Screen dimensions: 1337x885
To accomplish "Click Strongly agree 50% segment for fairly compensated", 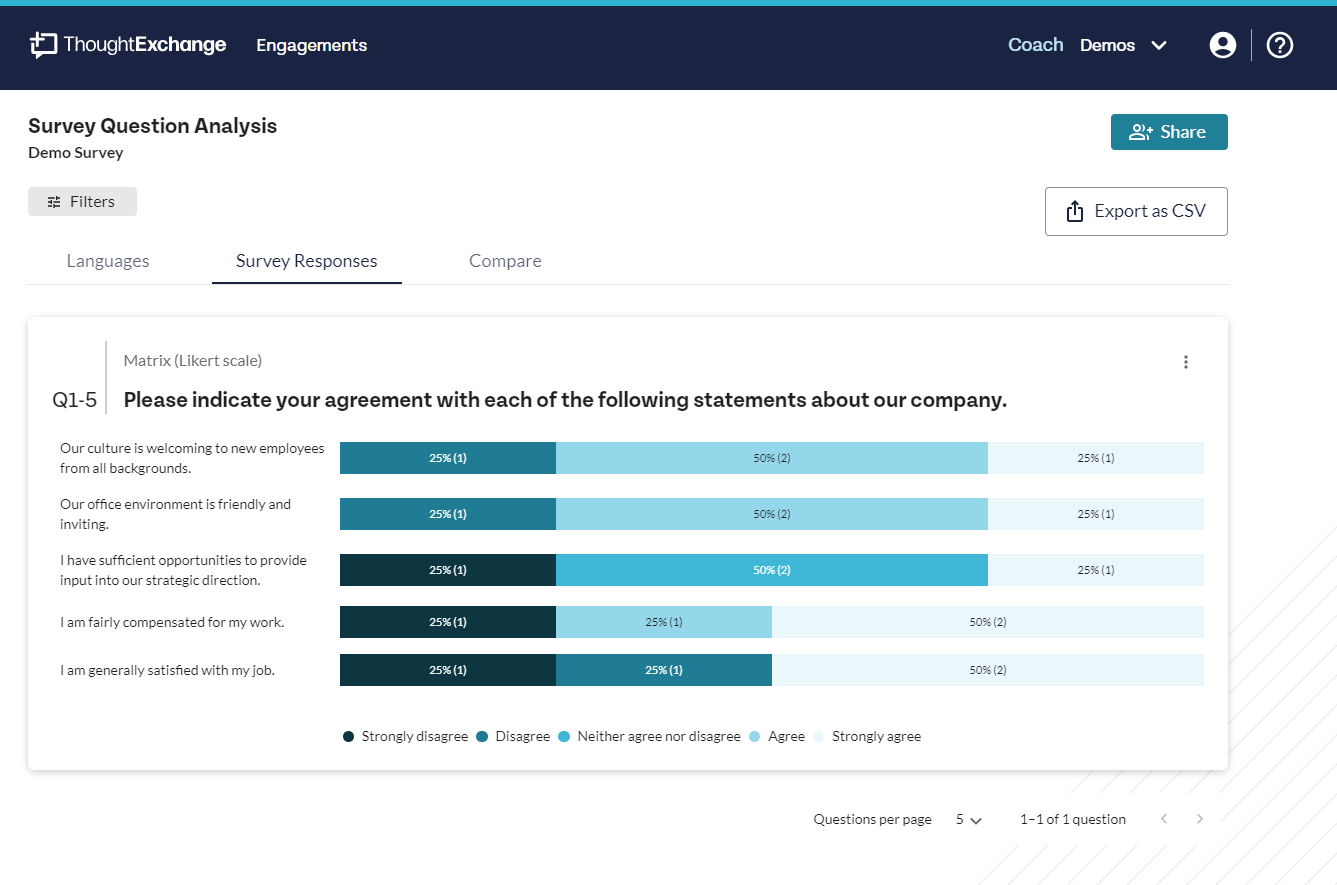I will point(988,622).
